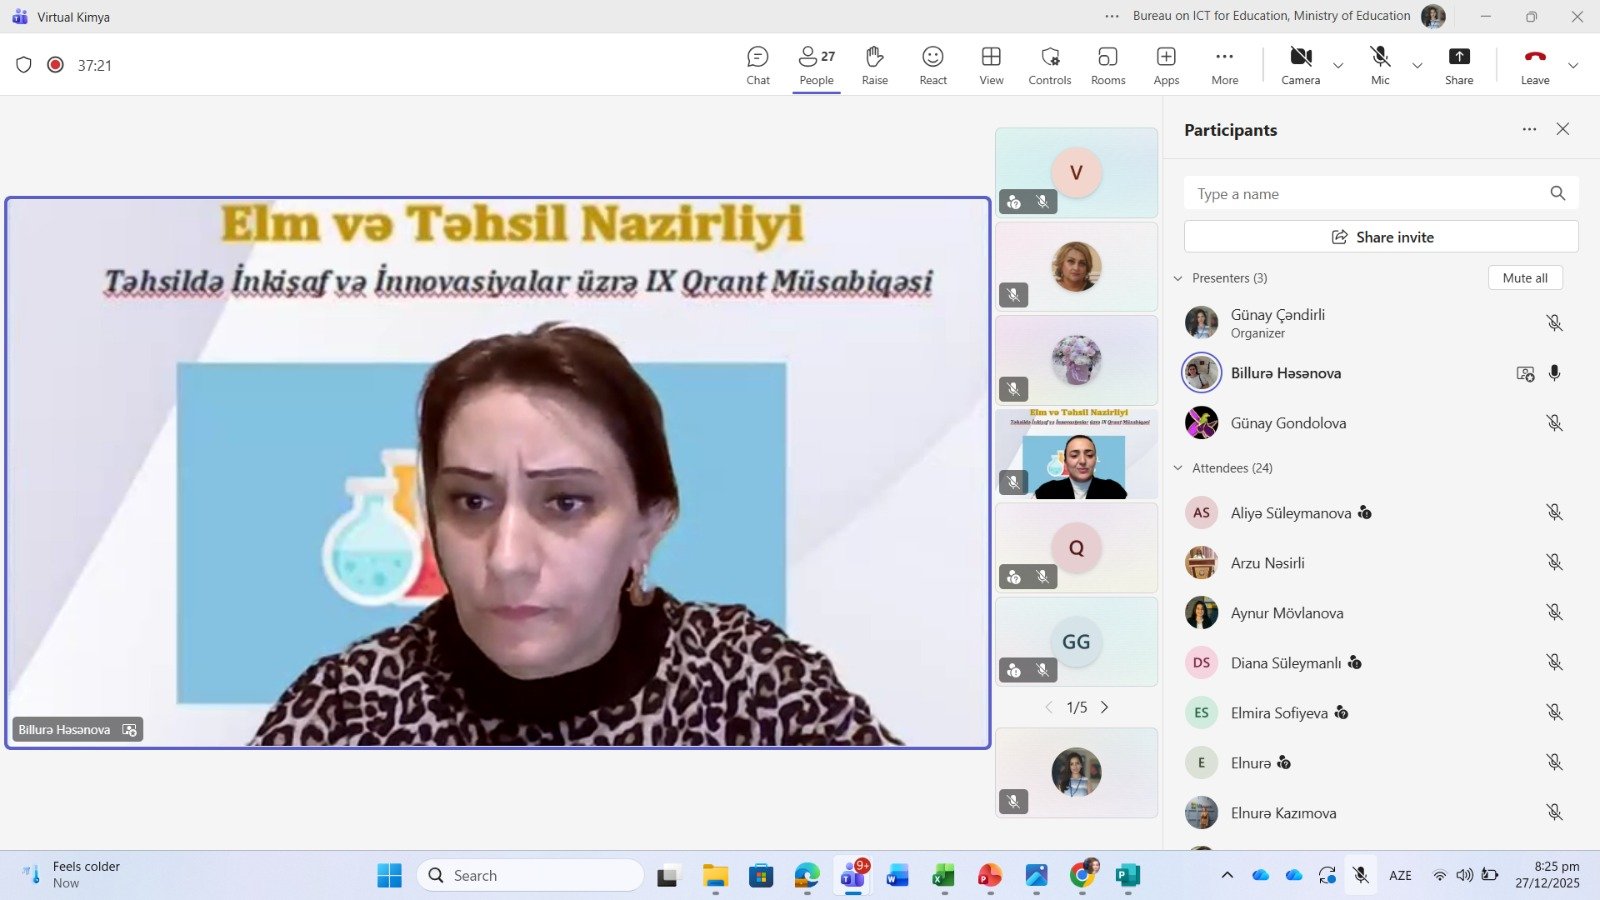
Task: Go to next page of video thumbnails
Action: coord(1105,707)
